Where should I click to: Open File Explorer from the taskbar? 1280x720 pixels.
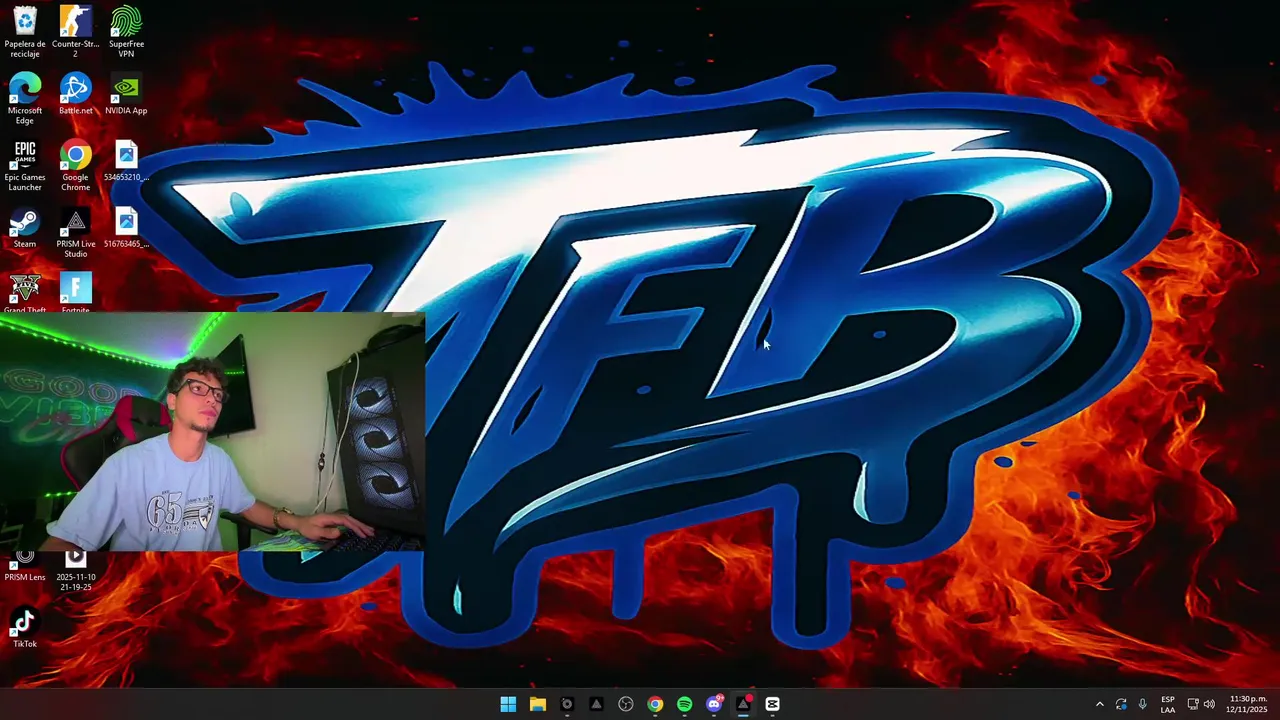click(x=537, y=704)
